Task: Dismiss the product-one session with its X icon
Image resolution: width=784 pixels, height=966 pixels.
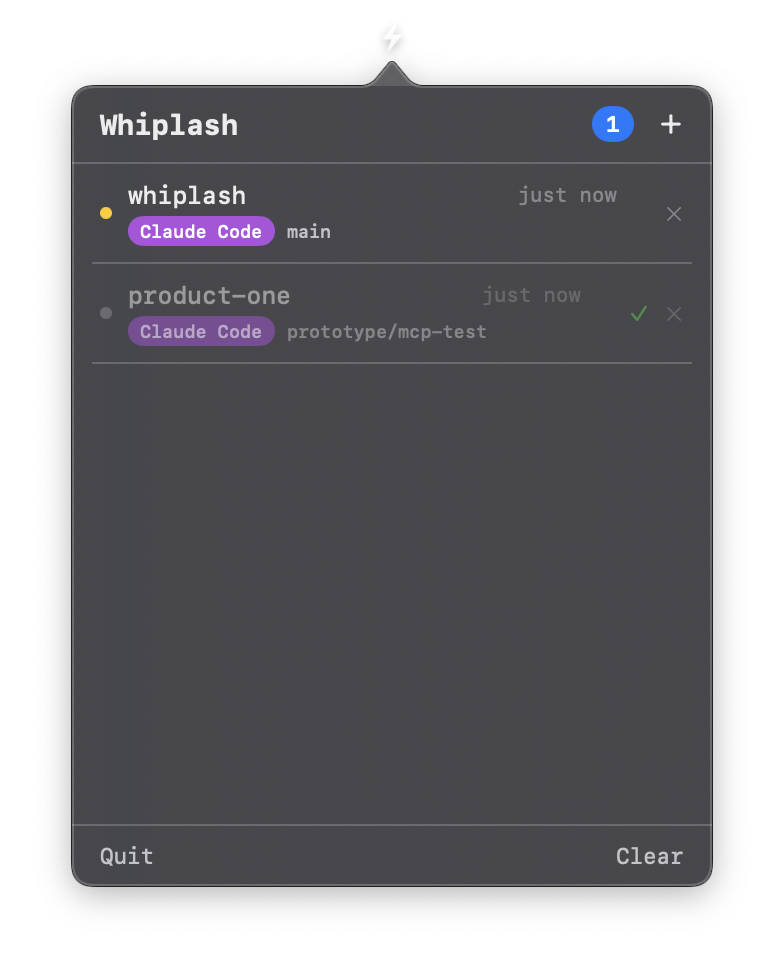Action: pos(673,313)
